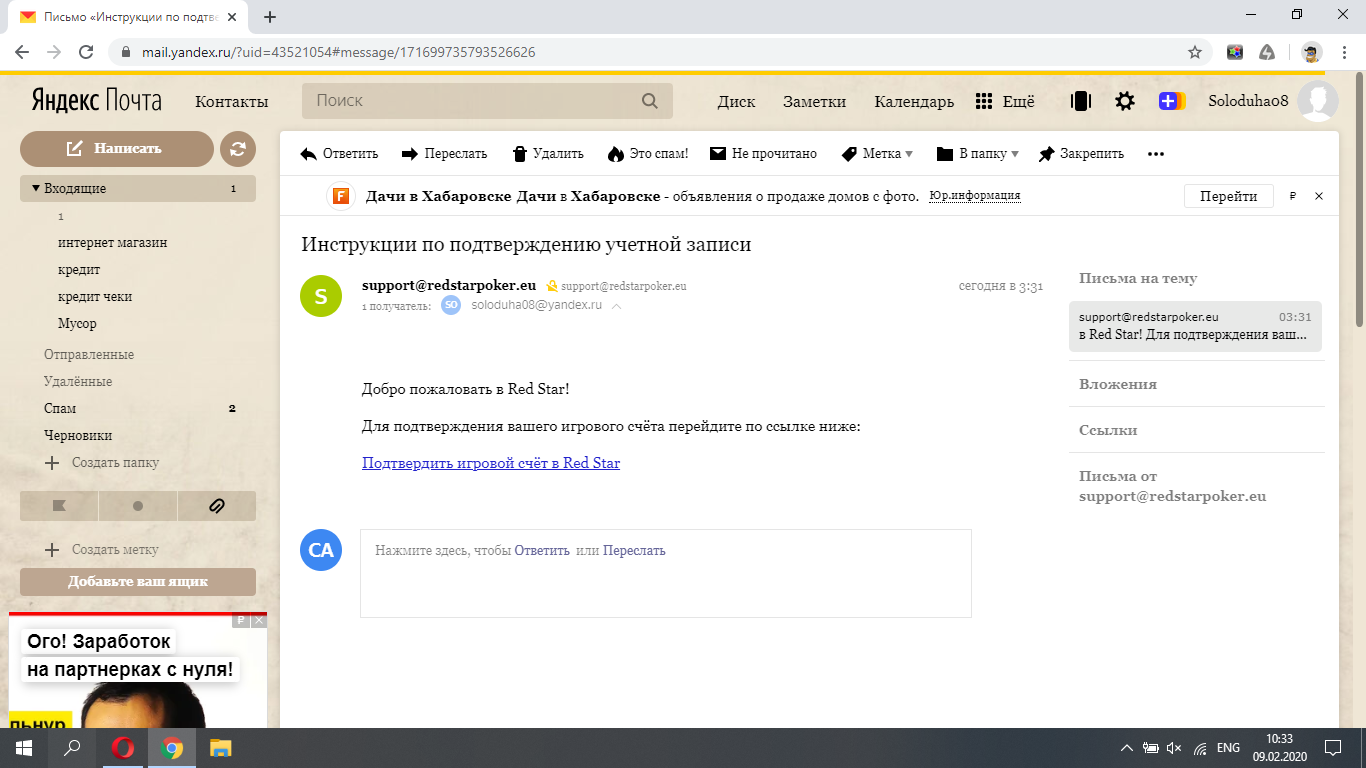
Task: Open mail settings gear icon
Action: pos(1125,101)
